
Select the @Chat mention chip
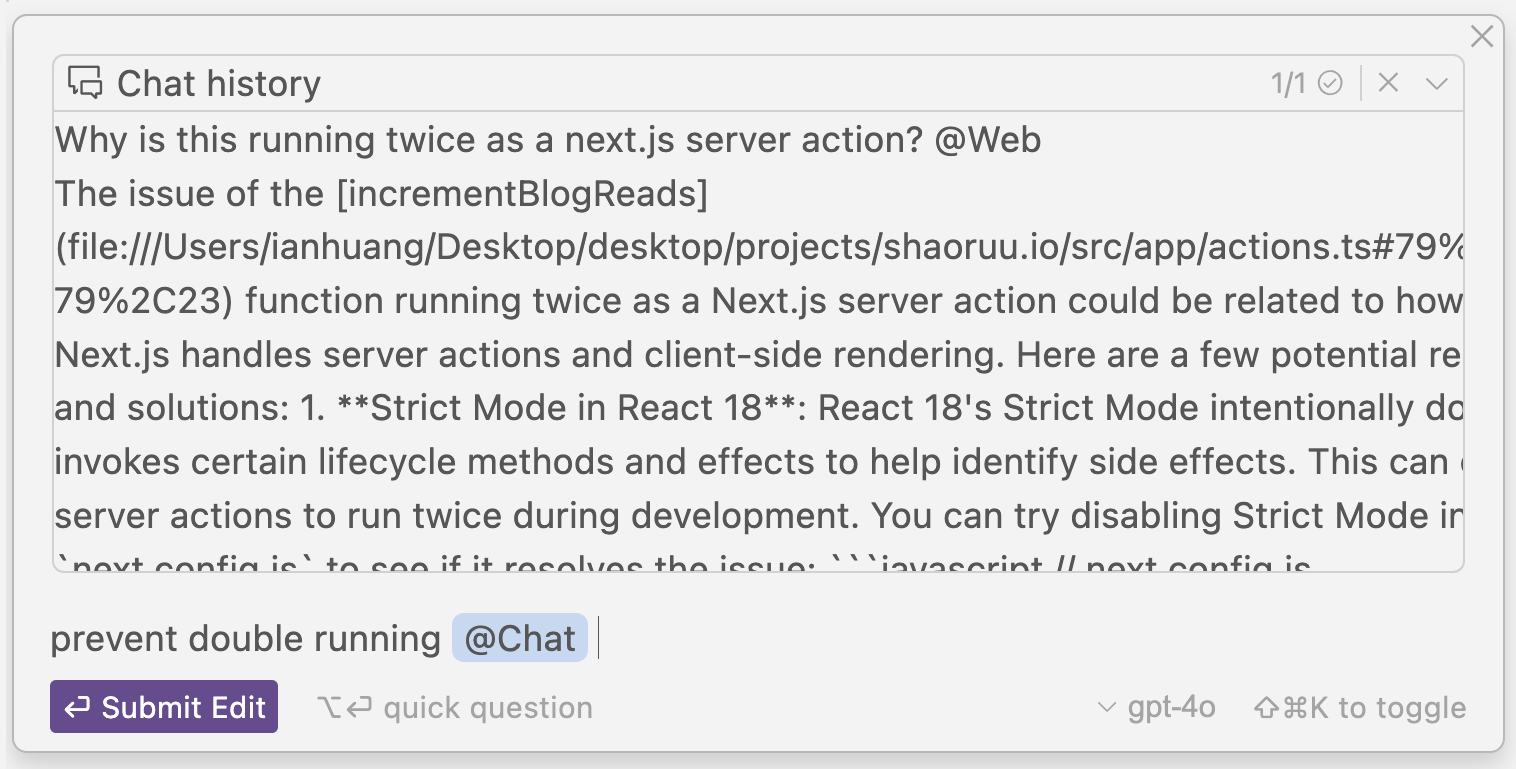point(520,639)
